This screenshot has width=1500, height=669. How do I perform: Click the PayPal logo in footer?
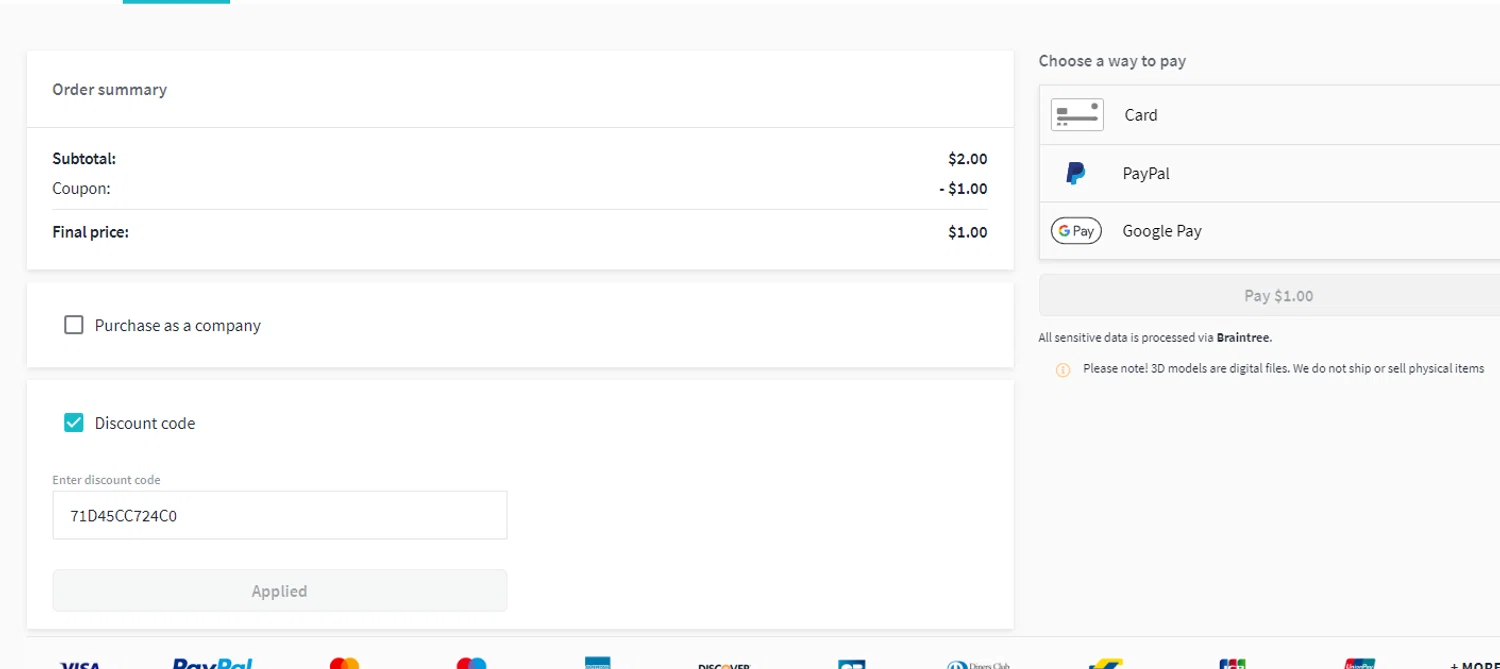pos(212,663)
